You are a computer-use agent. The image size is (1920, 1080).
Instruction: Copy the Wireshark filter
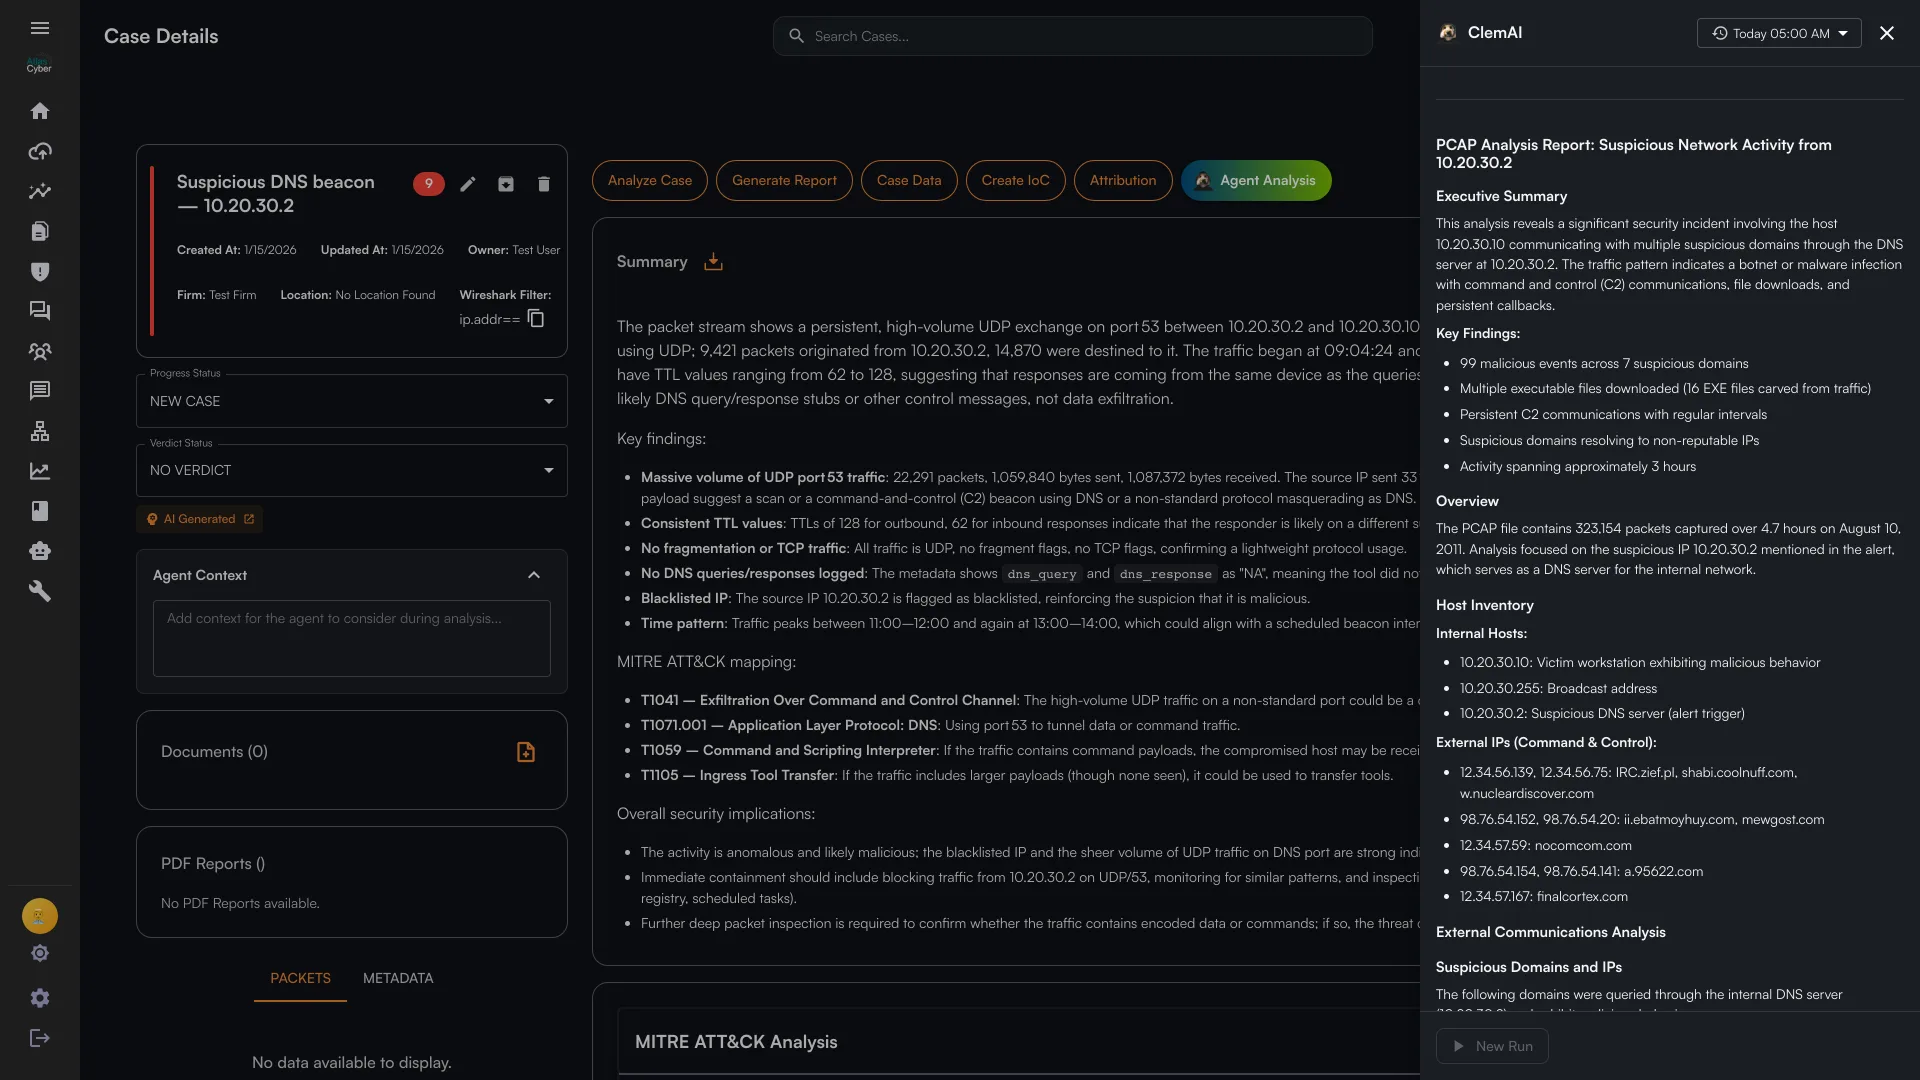click(x=536, y=319)
